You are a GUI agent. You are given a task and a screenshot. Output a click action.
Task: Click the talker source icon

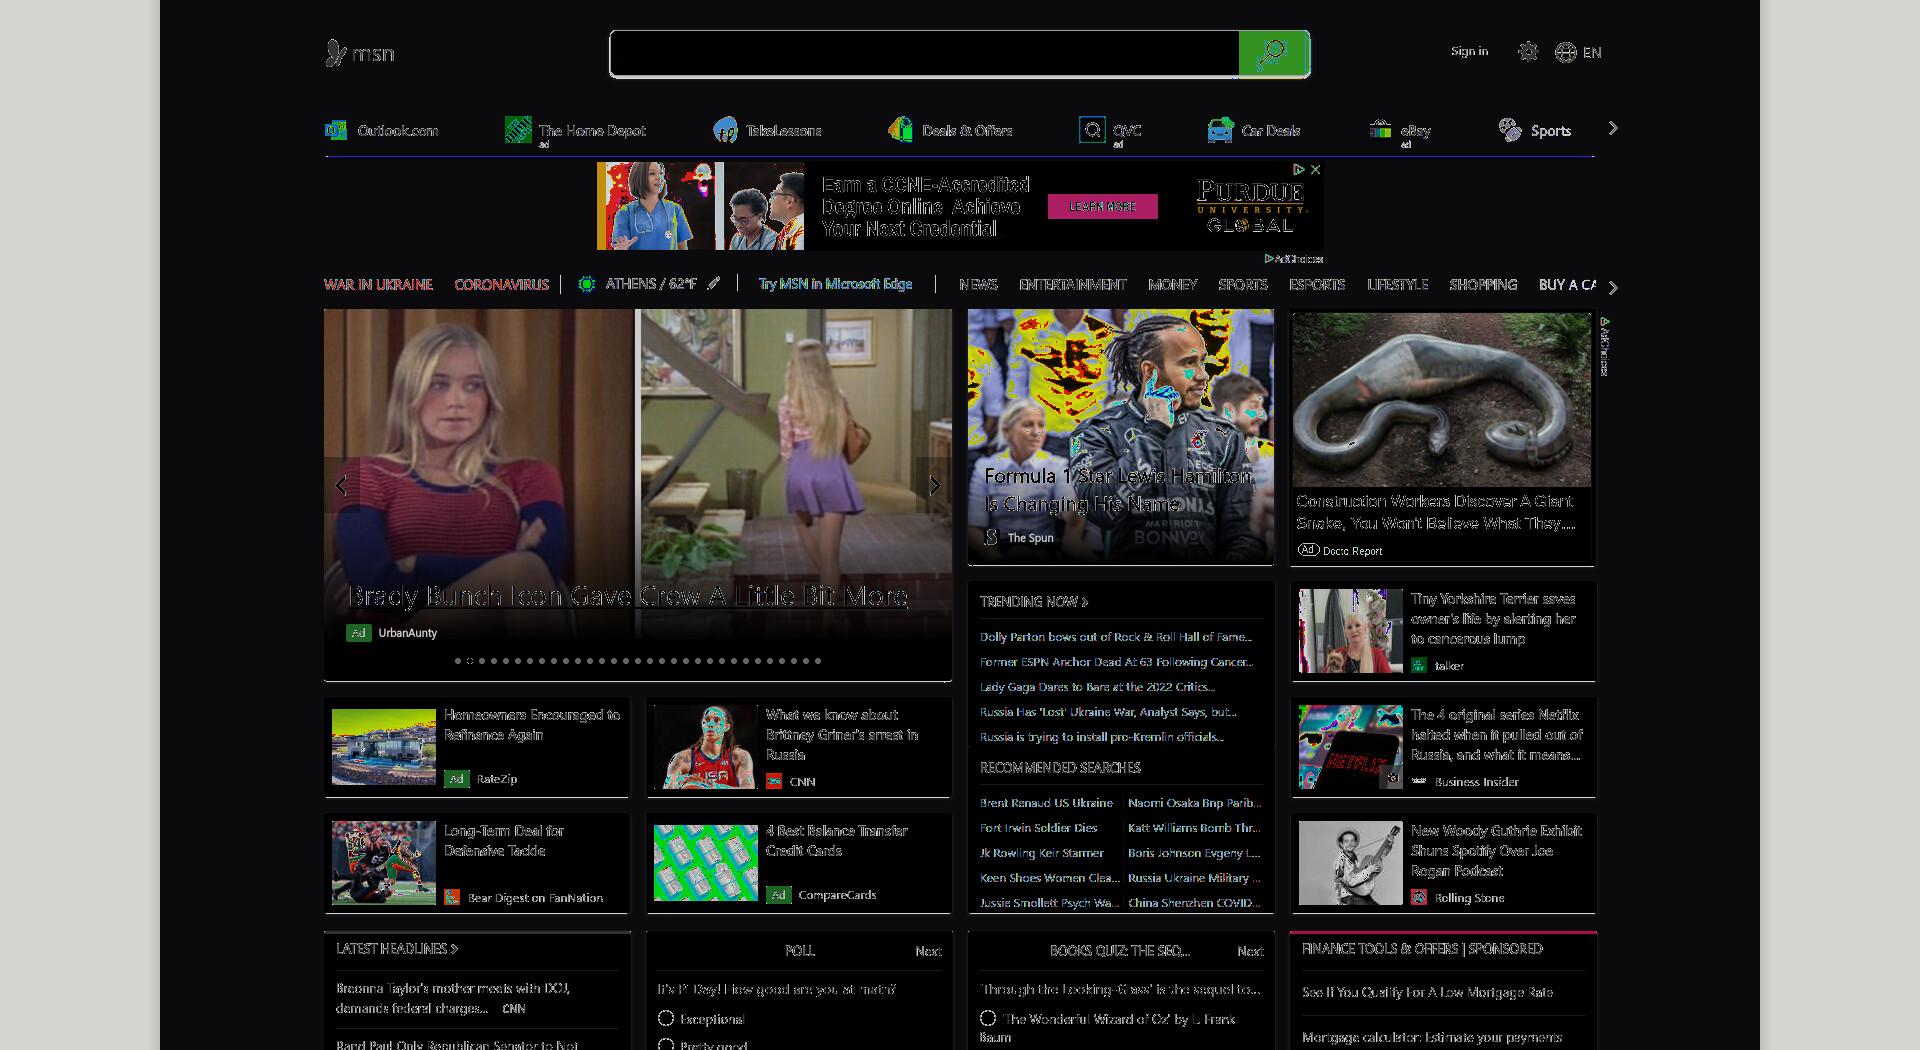click(1419, 666)
